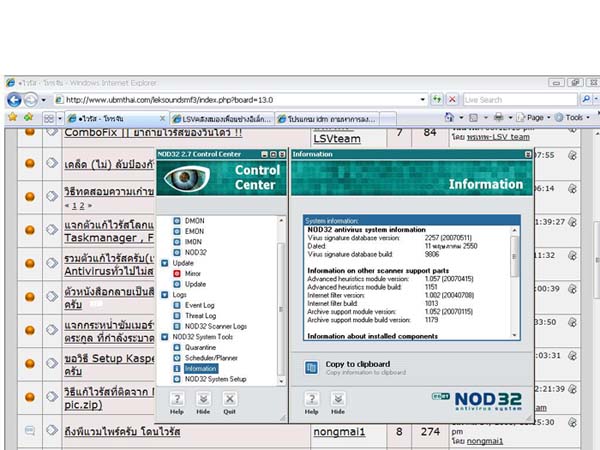
Task: Switch to the LSV browser tab
Action: tap(222, 119)
